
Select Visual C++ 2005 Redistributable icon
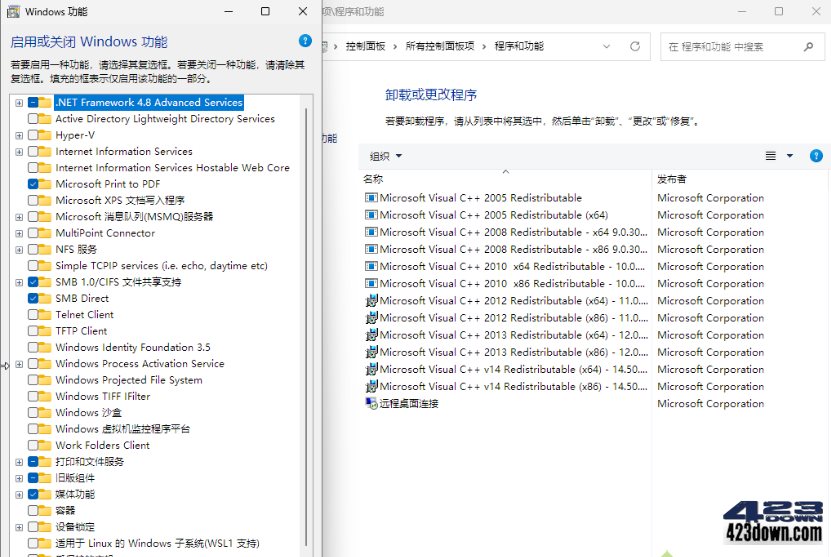point(371,198)
